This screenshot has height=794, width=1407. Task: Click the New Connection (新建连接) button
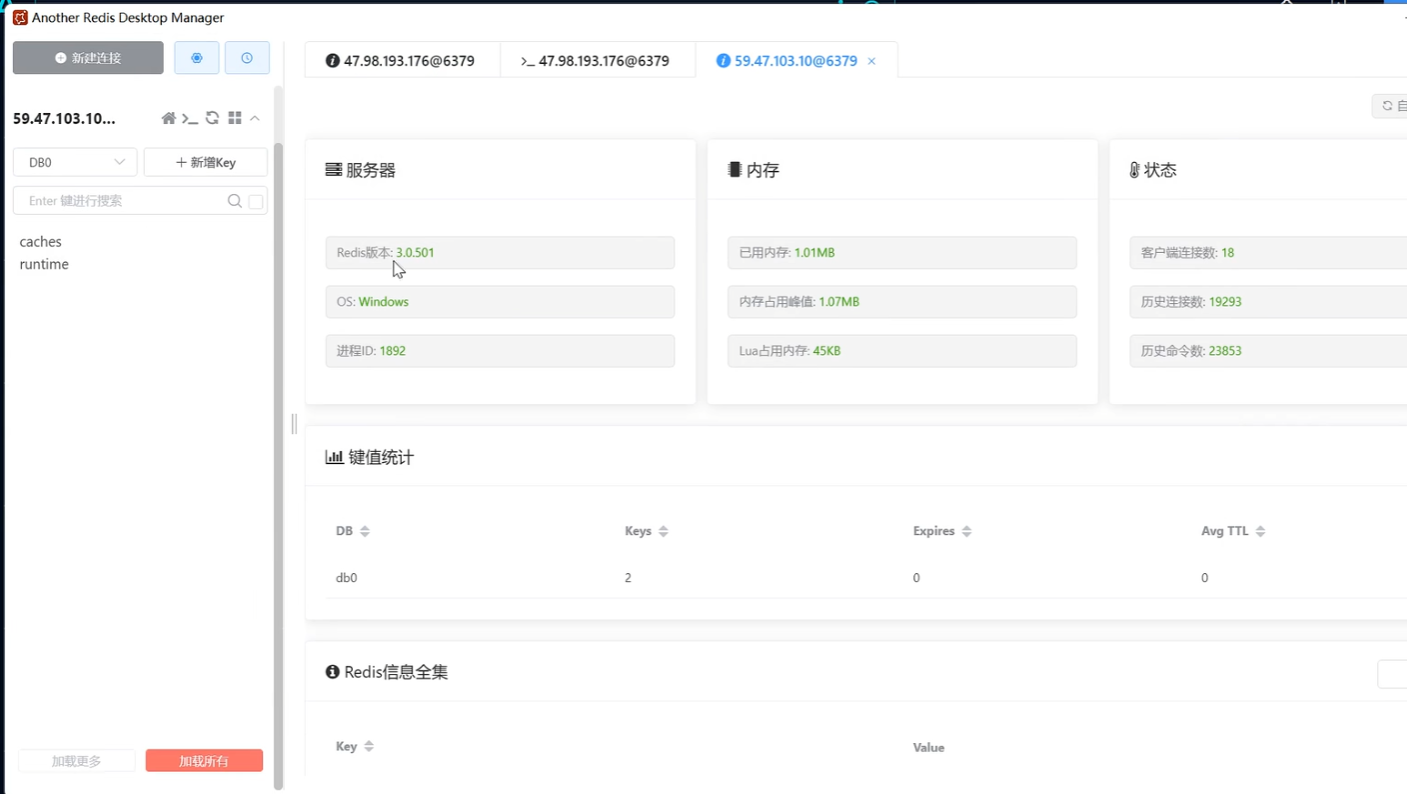click(88, 58)
